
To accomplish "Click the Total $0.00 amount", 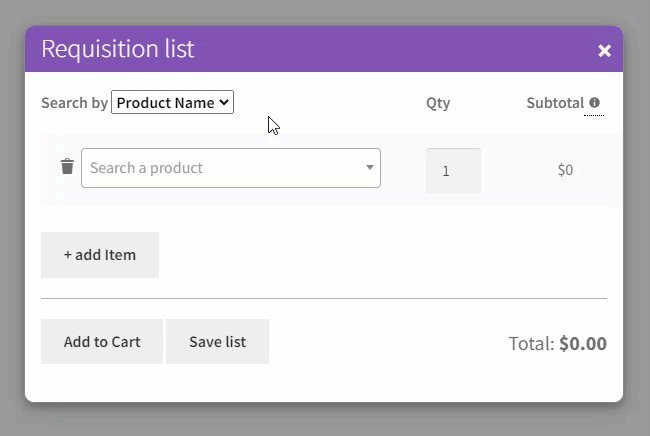I will click(x=583, y=344).
